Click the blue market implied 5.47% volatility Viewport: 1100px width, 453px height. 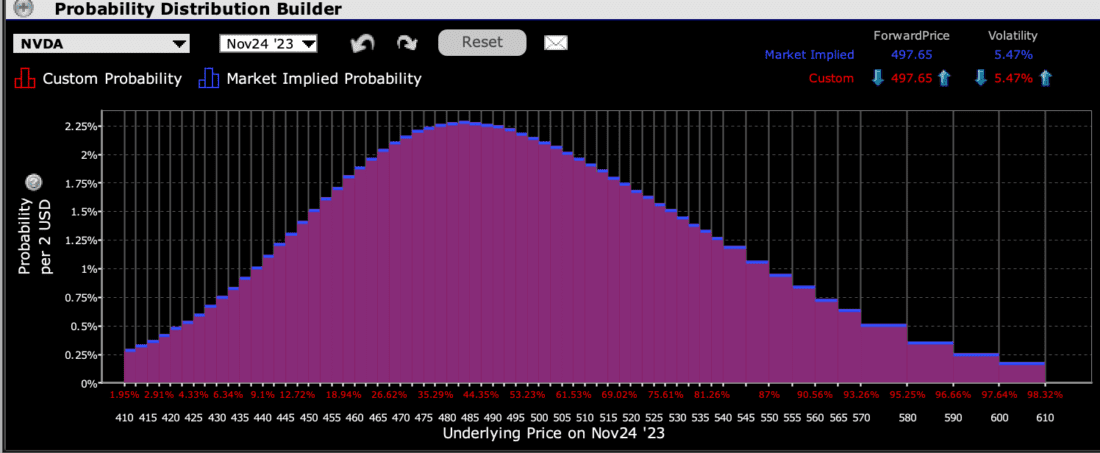[1013, 55]
